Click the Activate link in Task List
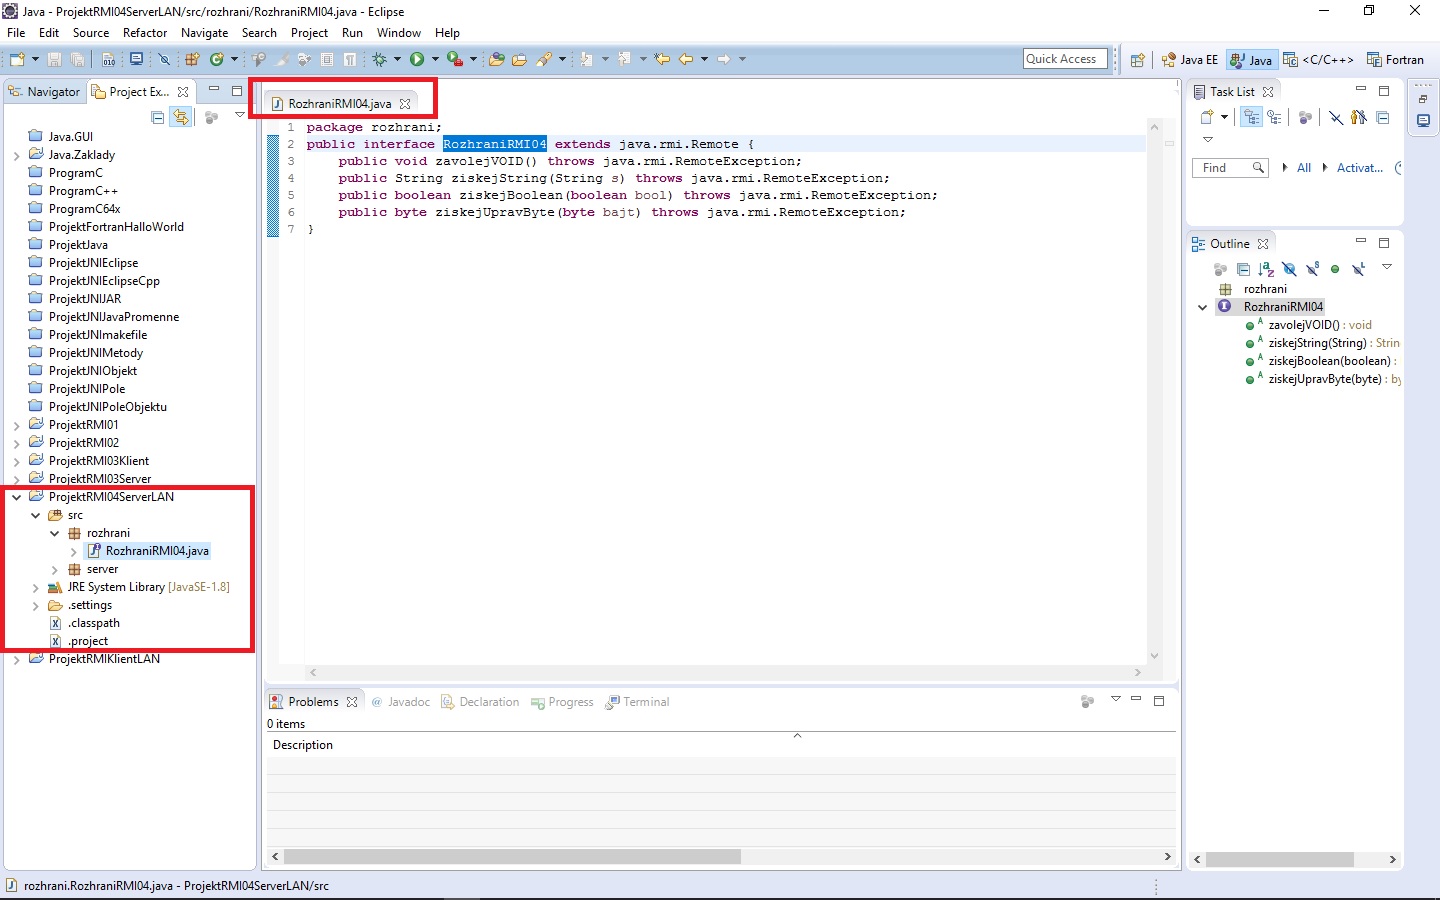1440x900 pixels. coord(1359,168)
